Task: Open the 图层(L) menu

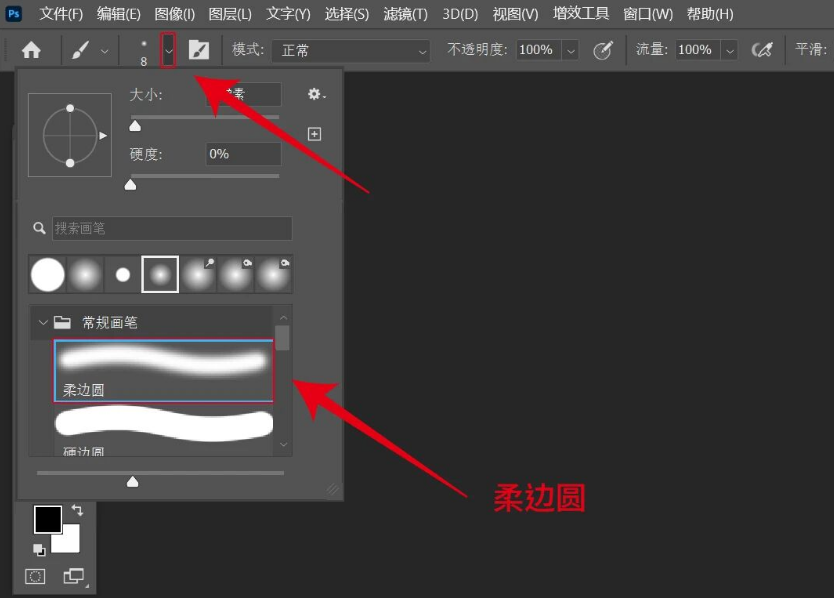Action: (x=230, y=13)
